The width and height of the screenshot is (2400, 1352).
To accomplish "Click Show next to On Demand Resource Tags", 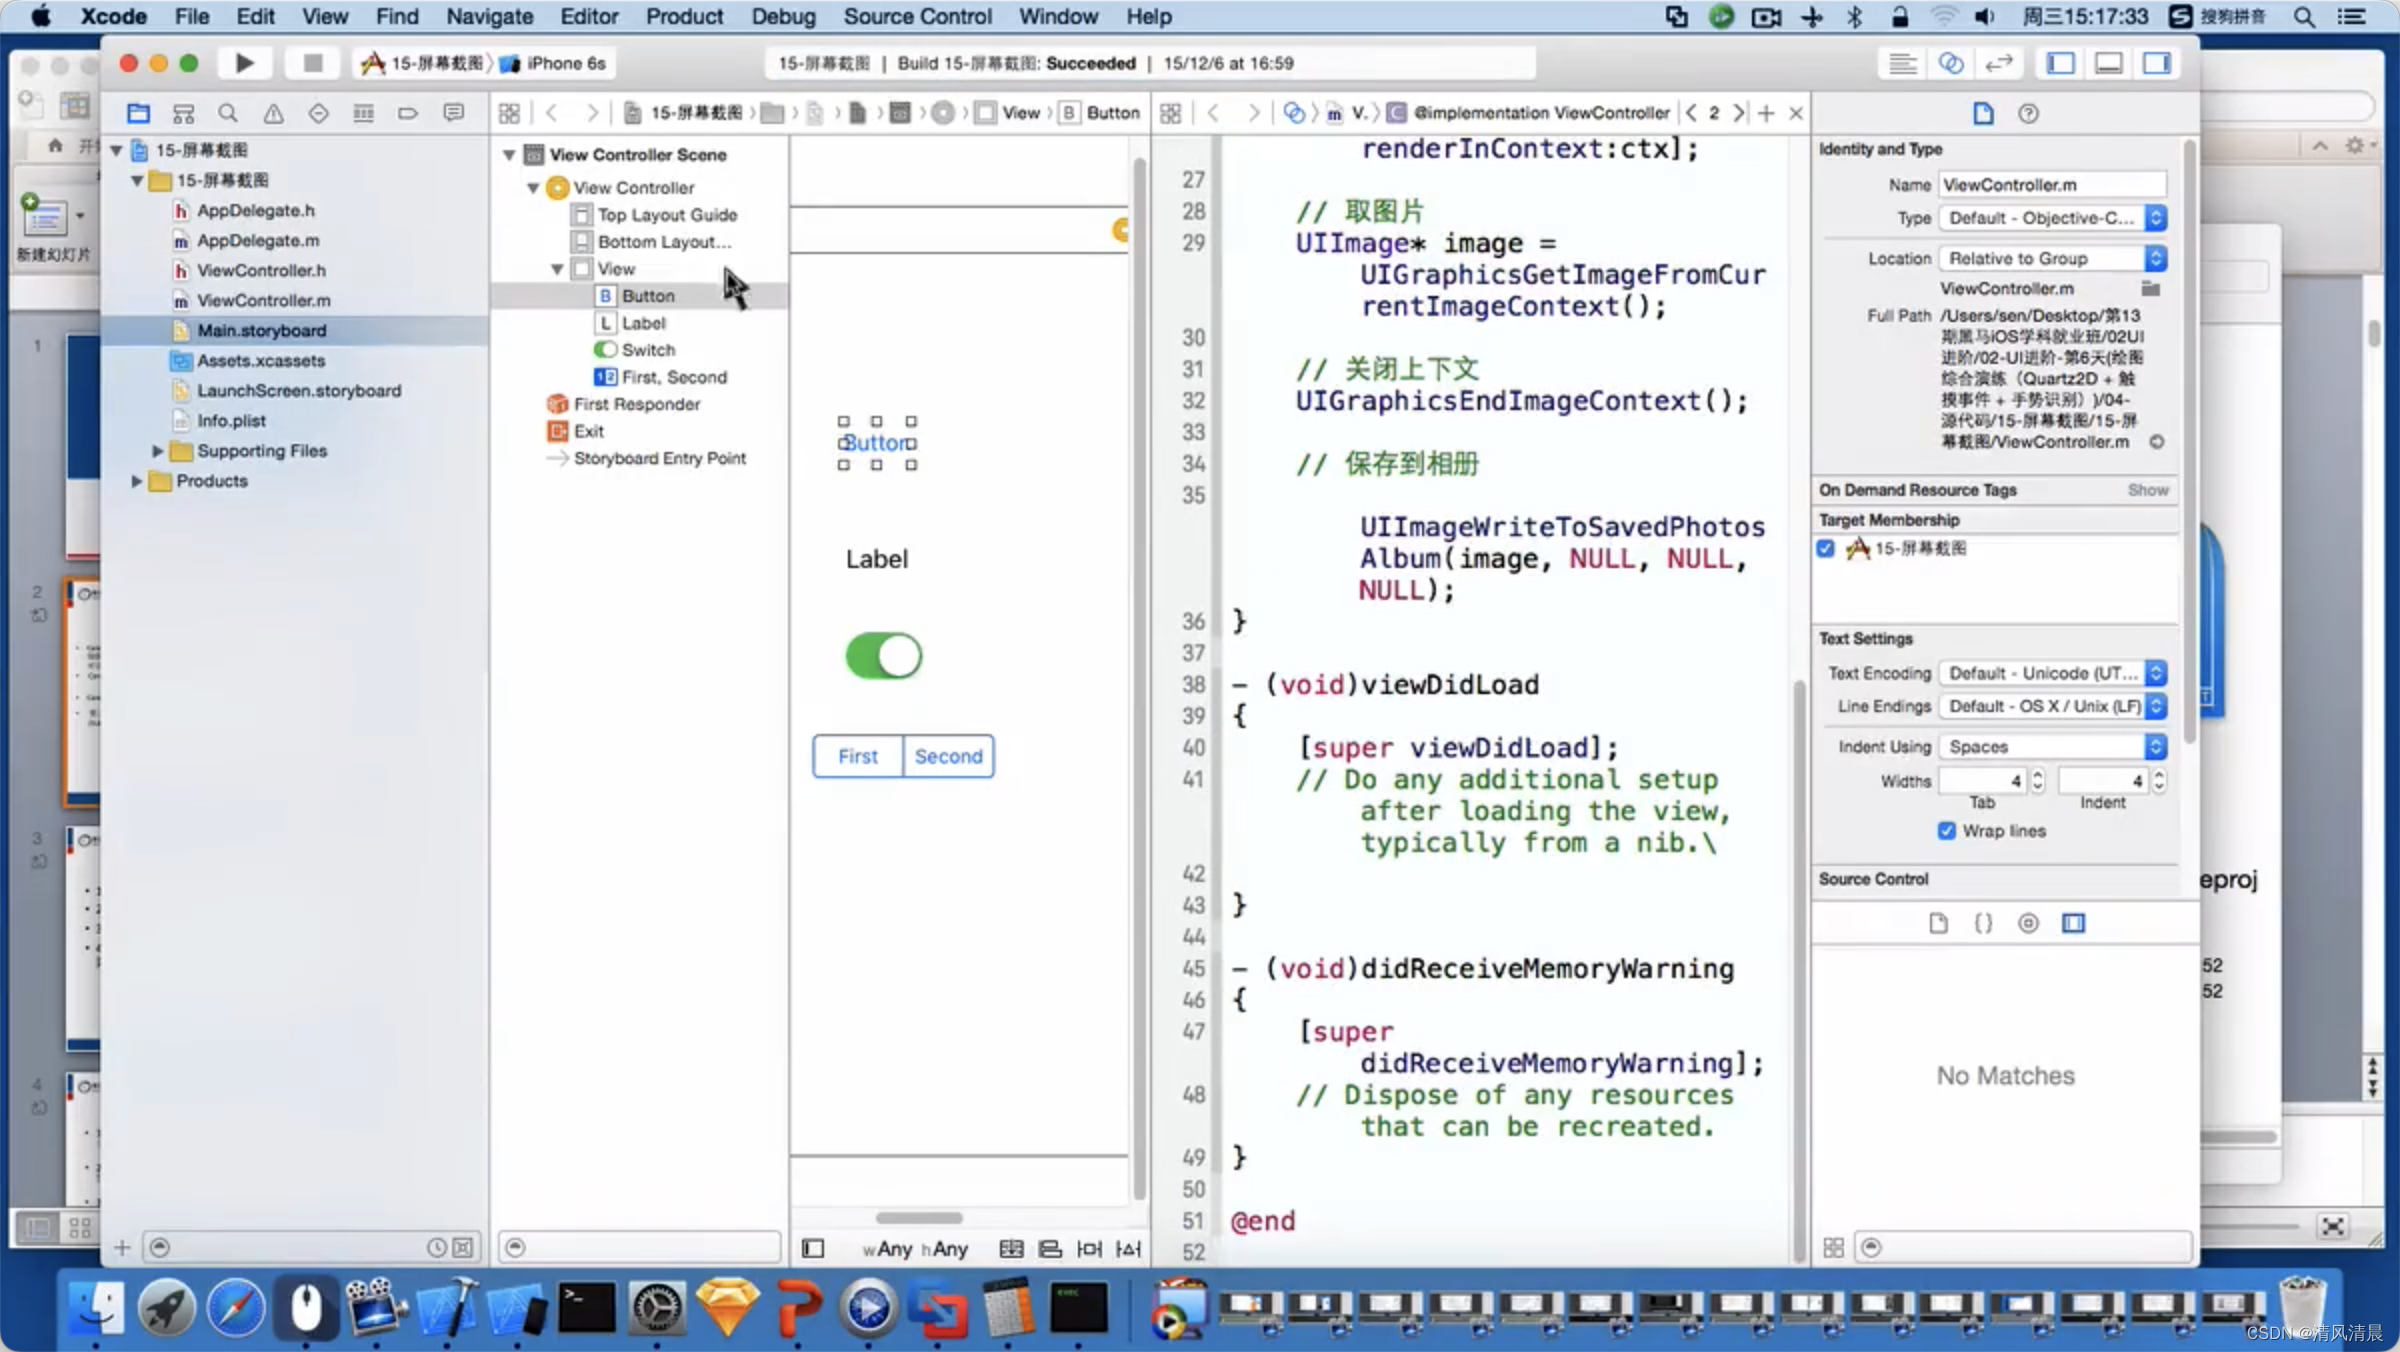I will [2147, 490].
